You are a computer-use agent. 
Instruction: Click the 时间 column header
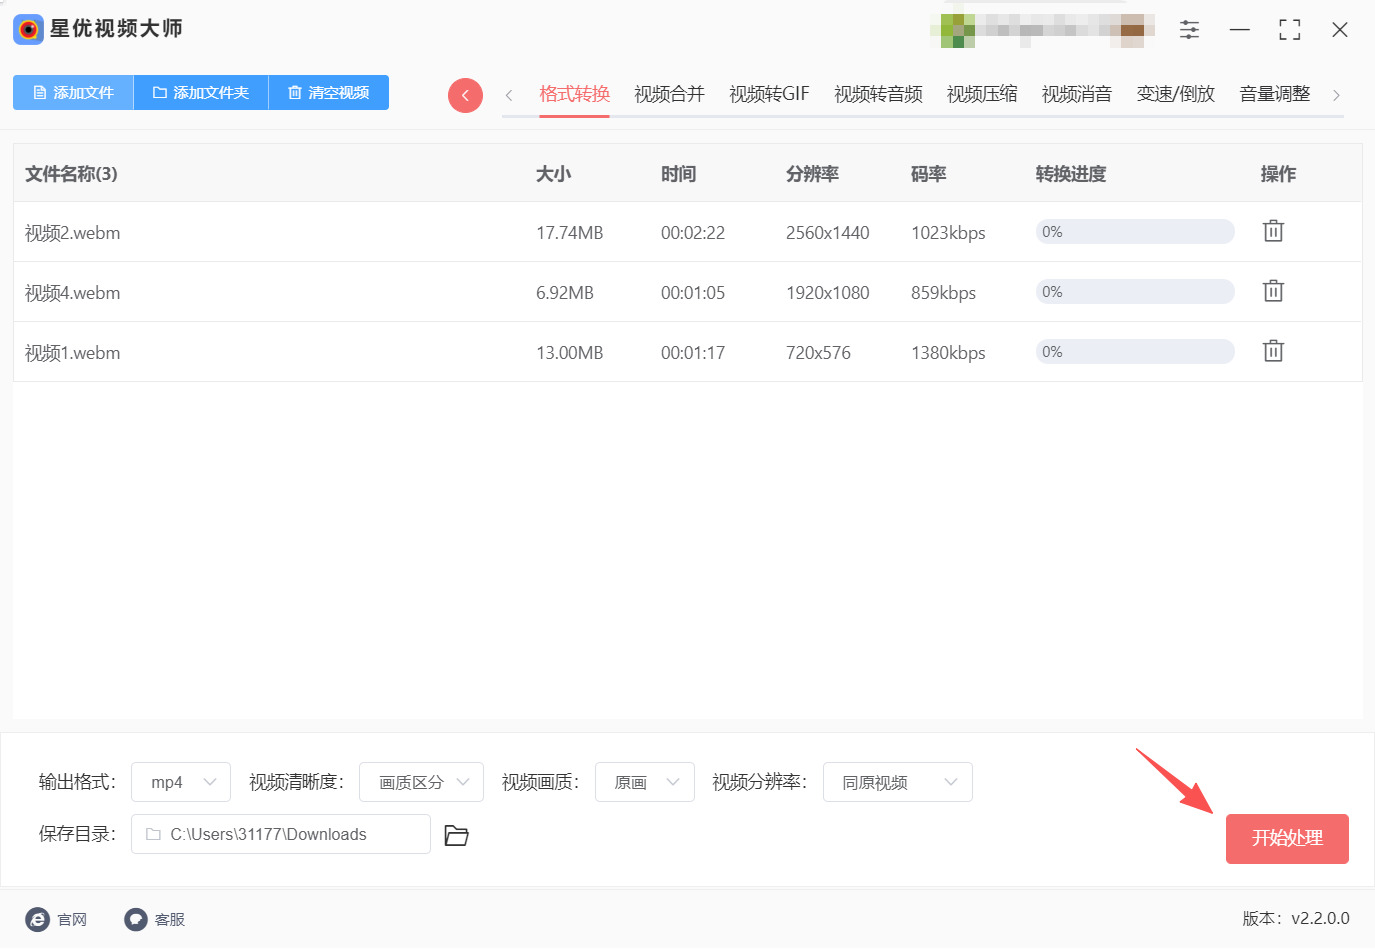(678, 174)
